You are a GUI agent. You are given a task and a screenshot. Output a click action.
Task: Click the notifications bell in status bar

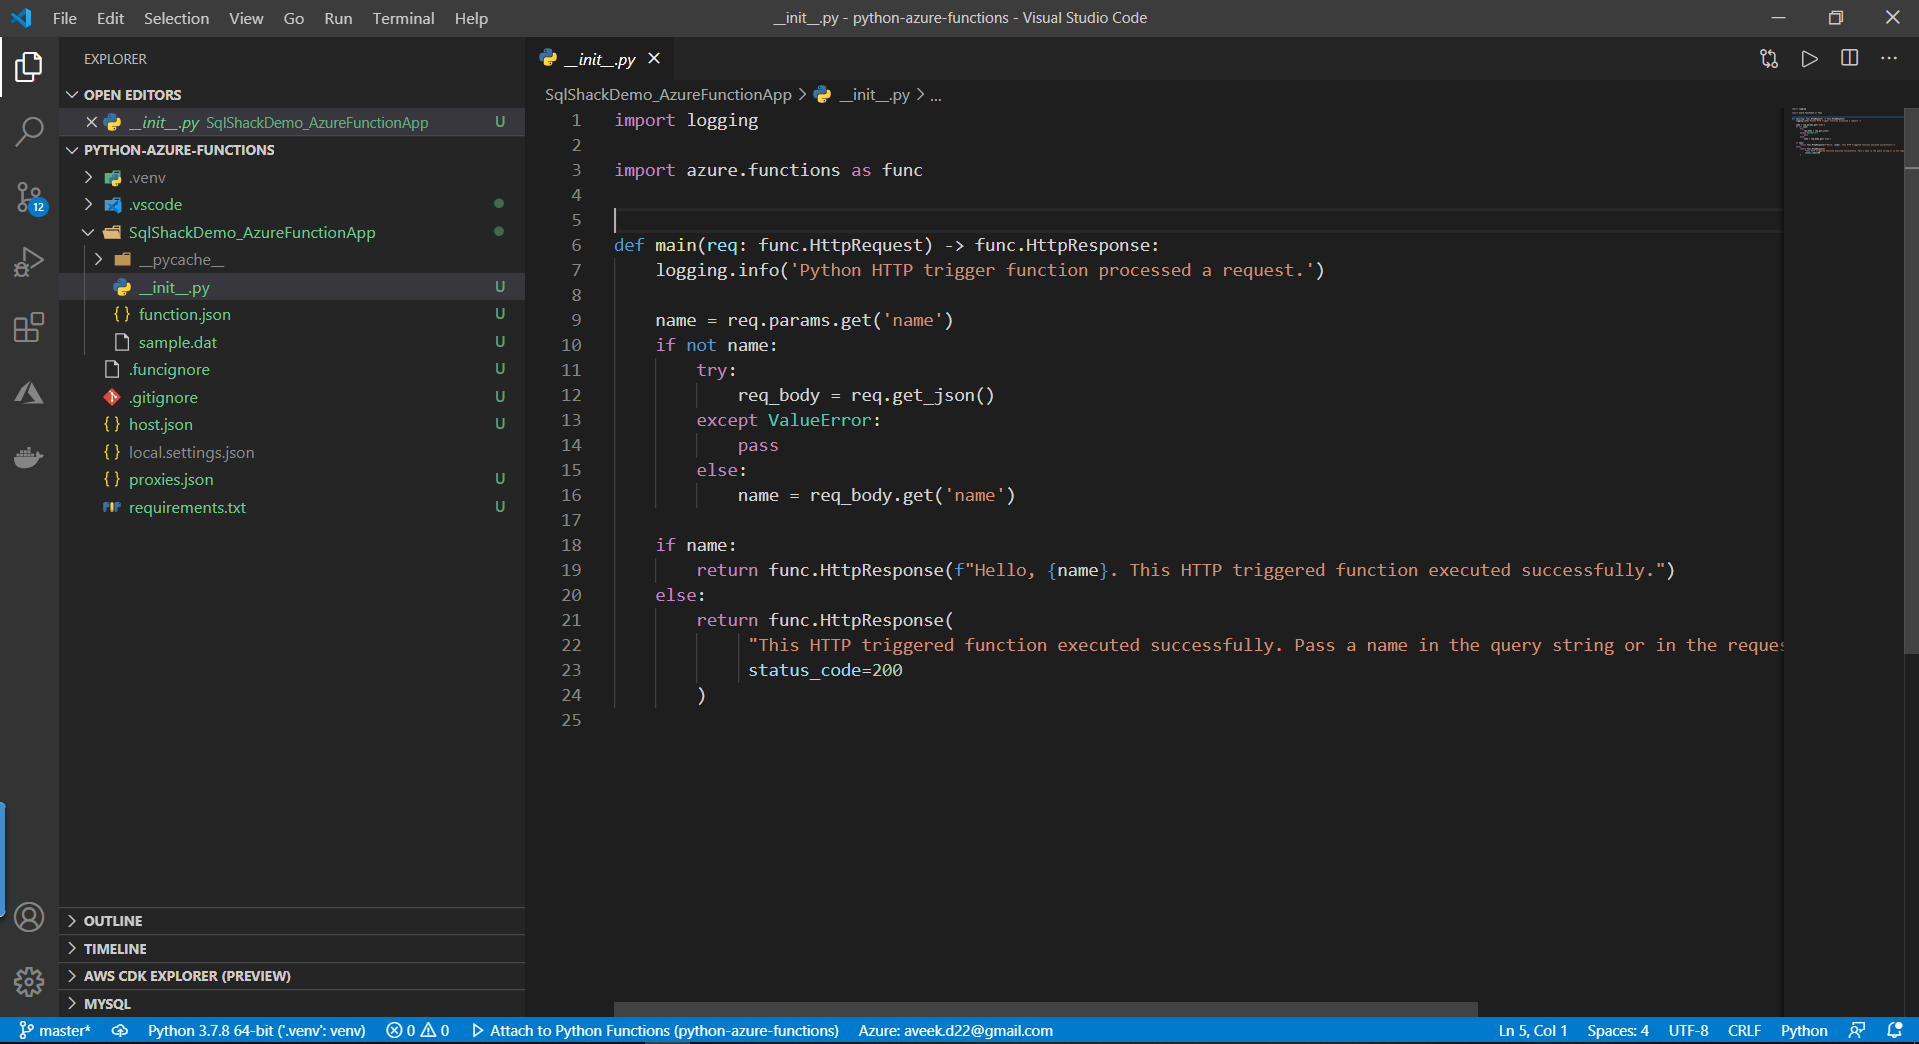1894,1030
